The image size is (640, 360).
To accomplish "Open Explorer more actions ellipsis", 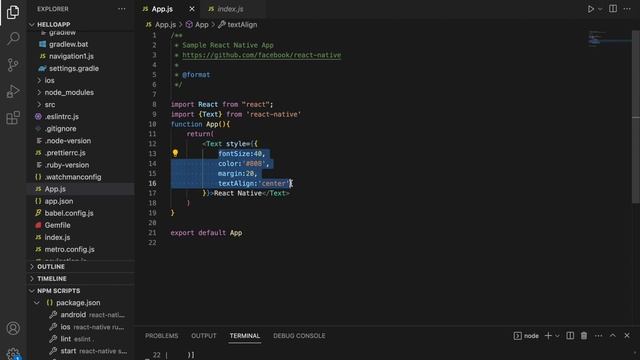I will (x=122, y=9).
